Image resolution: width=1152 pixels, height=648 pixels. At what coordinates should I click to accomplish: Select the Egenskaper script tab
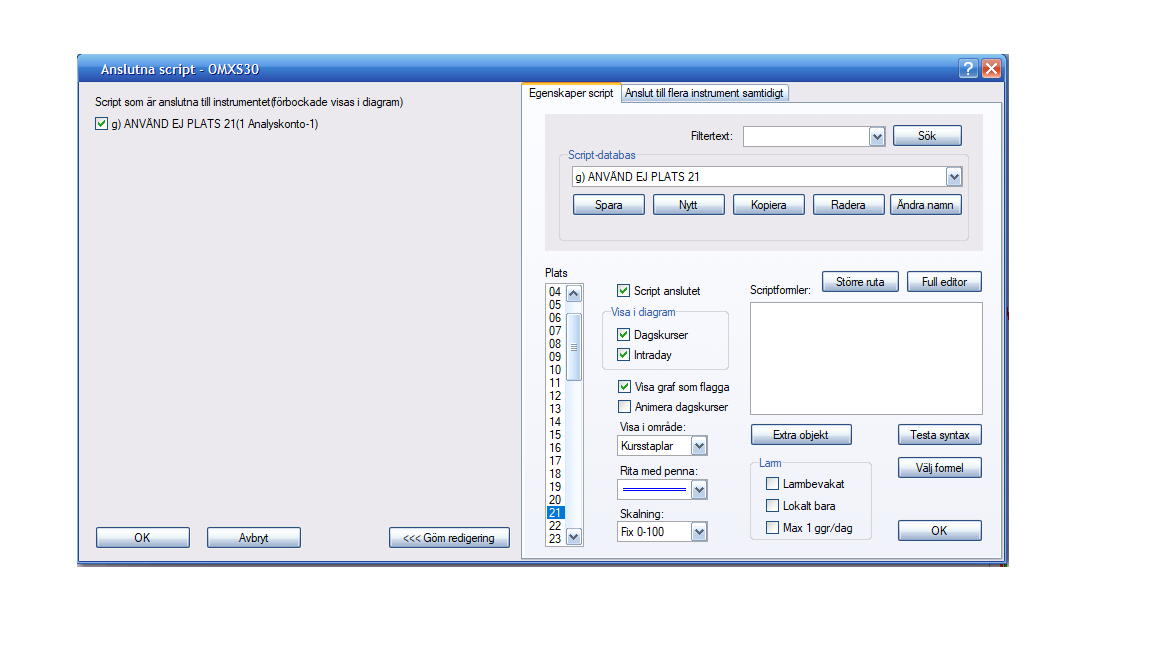[x=571, y=92]
